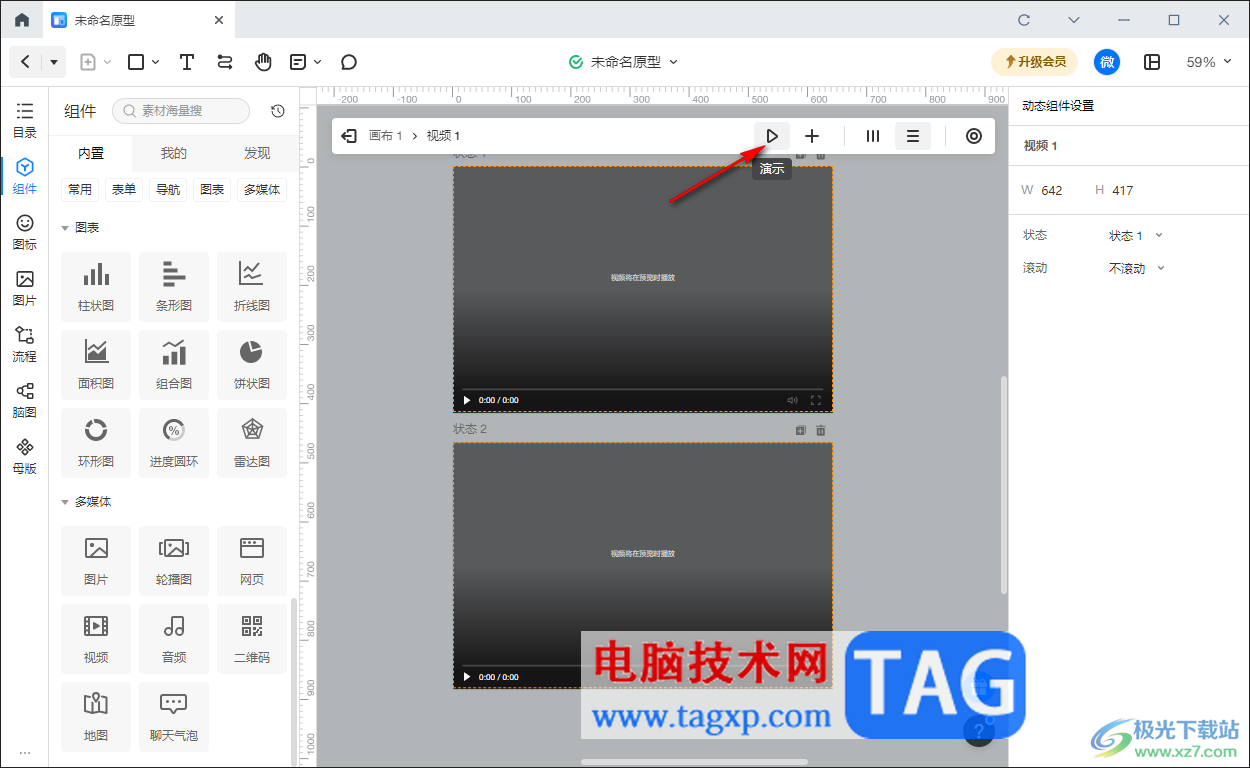Viewport: 1250px width, 768px height.
Task: Click the target circle icon in state bar
Action: pos(974,136)
